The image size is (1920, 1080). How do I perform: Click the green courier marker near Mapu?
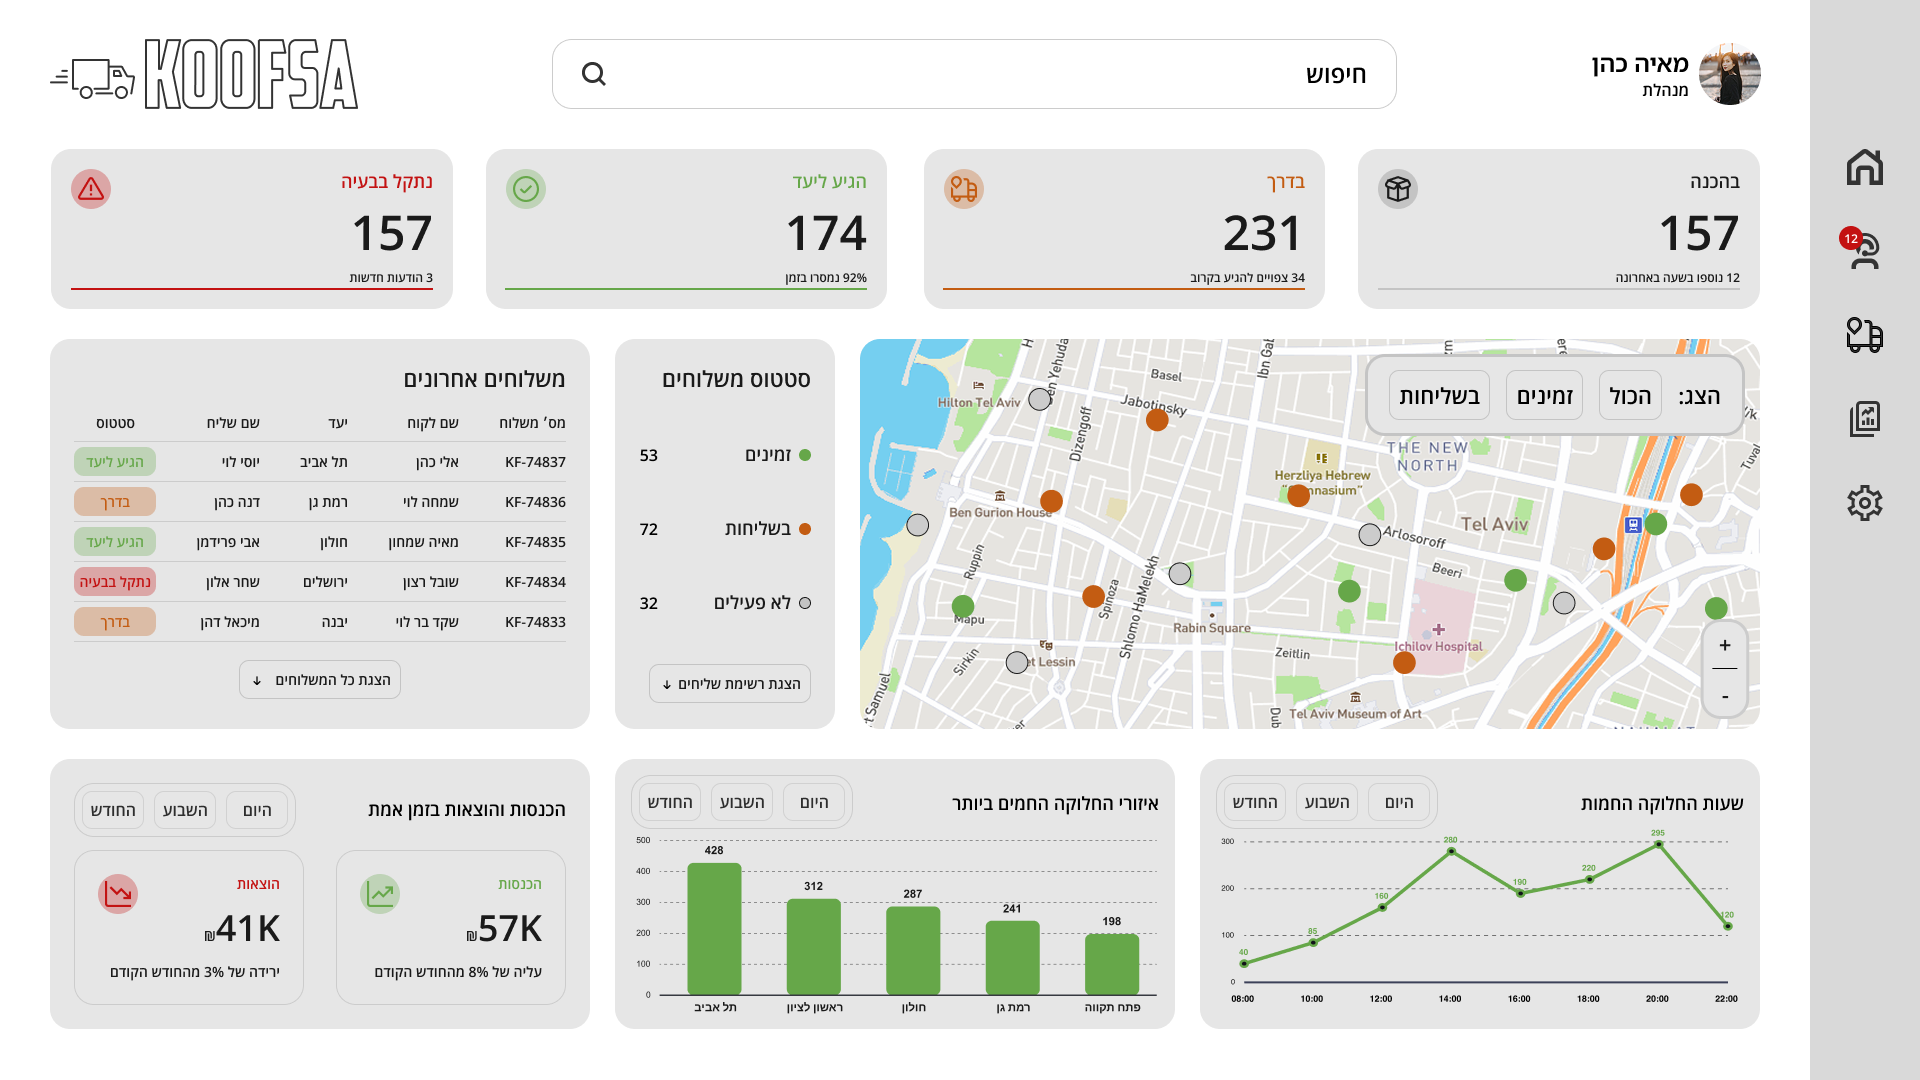963,606
